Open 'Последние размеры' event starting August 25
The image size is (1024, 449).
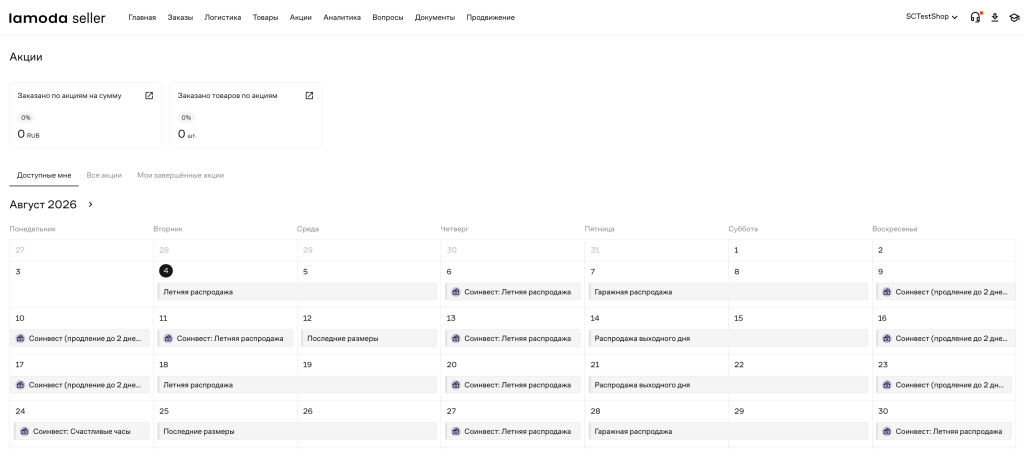tap(297, 431)
